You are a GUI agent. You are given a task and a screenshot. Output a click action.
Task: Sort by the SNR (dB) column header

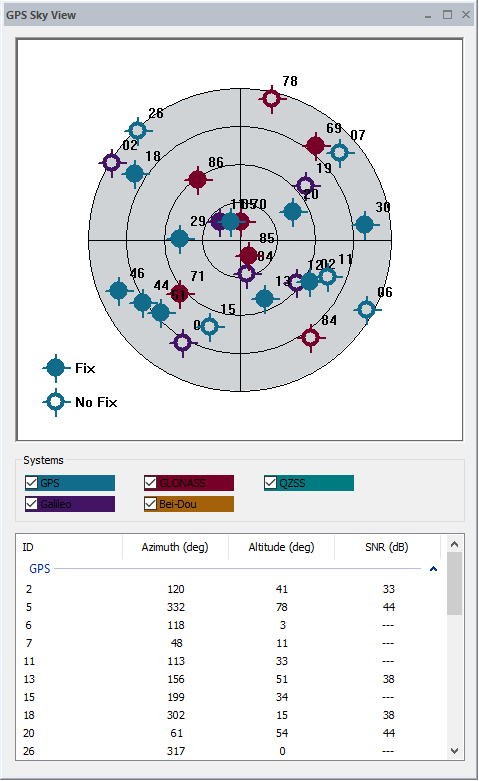387,547
